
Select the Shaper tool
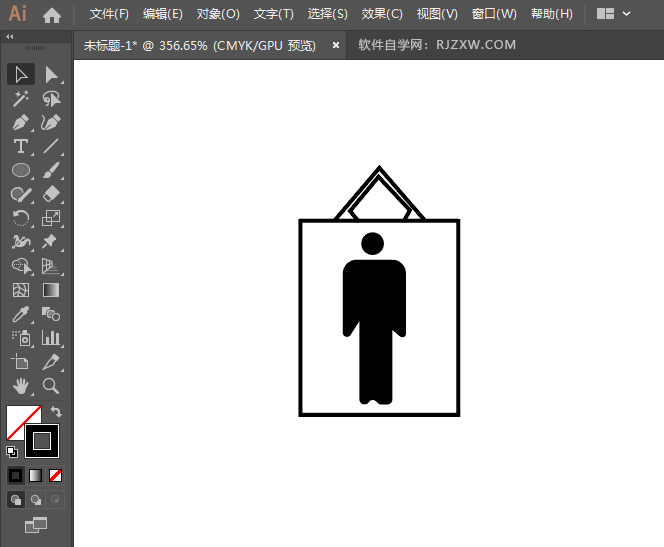21,194
